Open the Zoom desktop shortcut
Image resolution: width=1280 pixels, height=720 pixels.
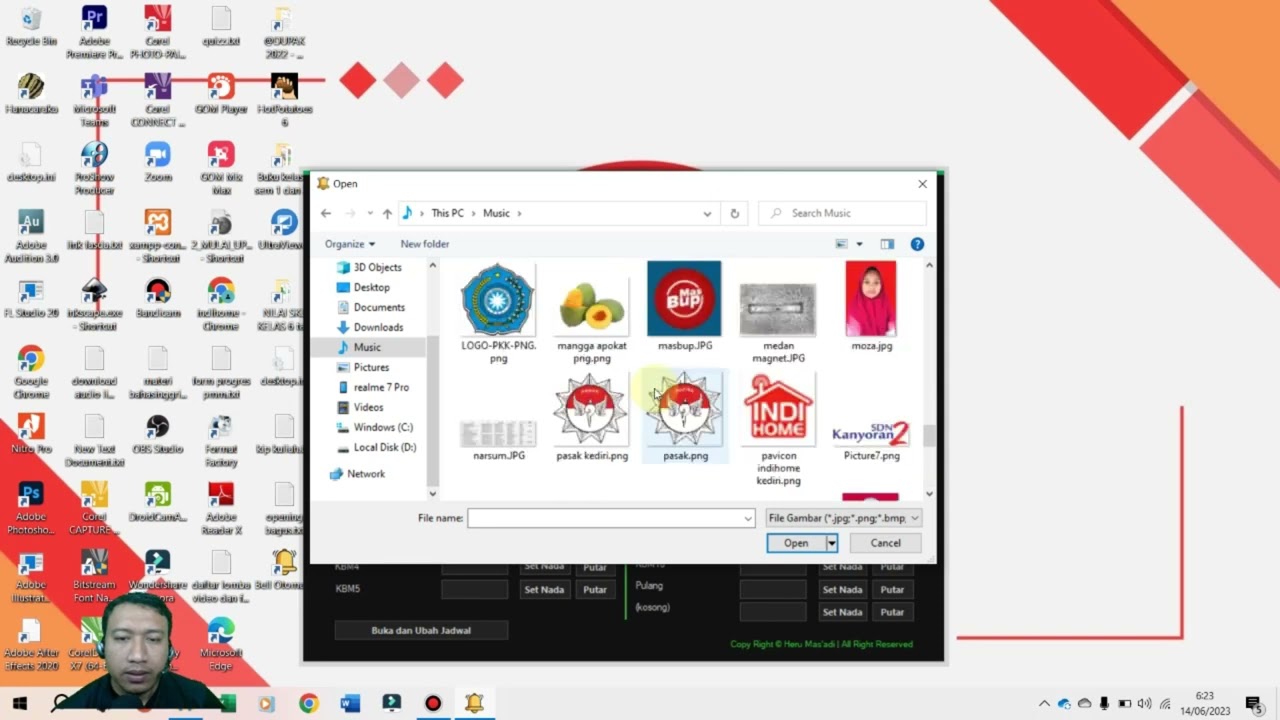[158, 162]
